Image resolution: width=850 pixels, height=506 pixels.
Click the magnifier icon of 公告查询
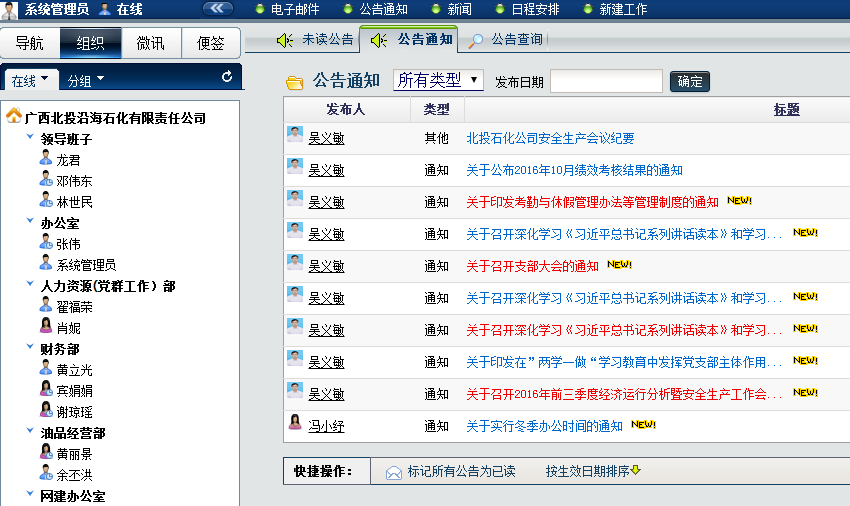[x=475, y=41]
